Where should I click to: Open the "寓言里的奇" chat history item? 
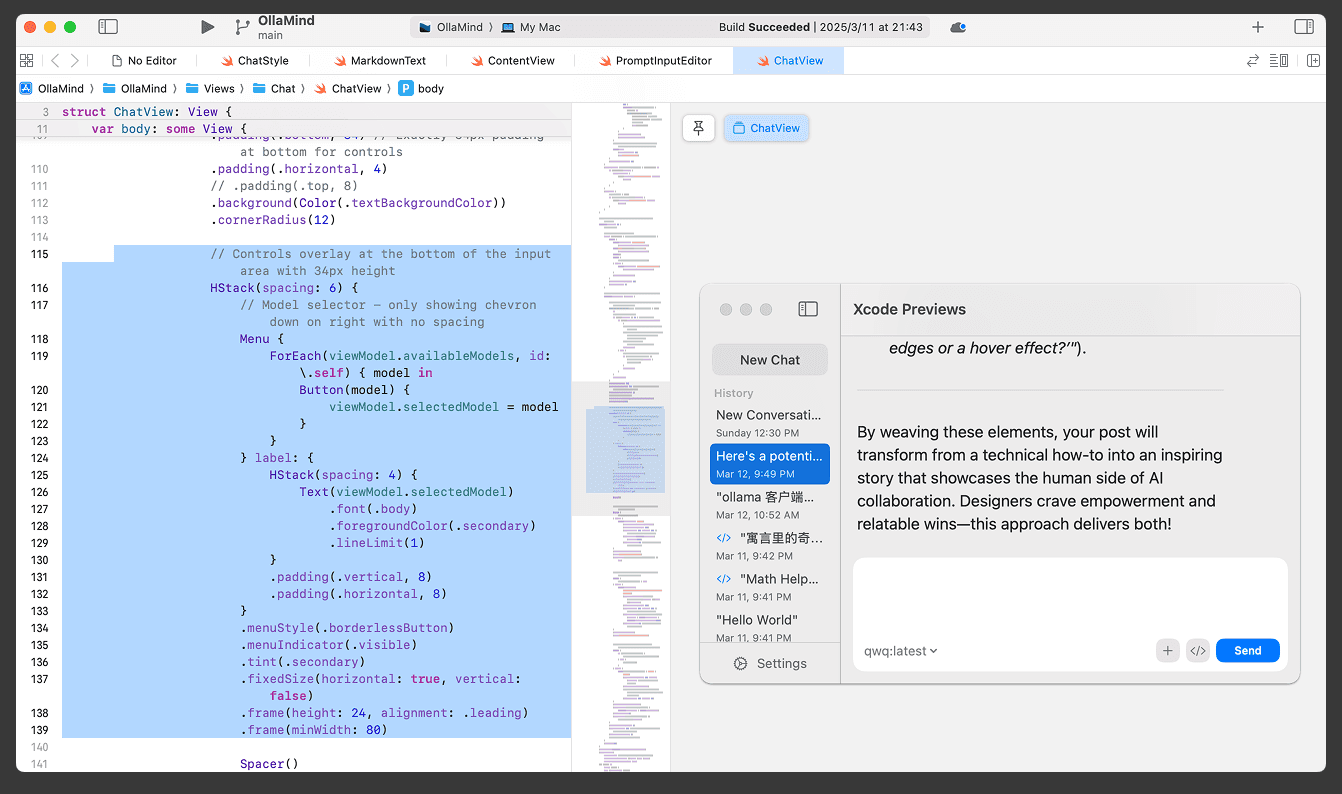770,546
